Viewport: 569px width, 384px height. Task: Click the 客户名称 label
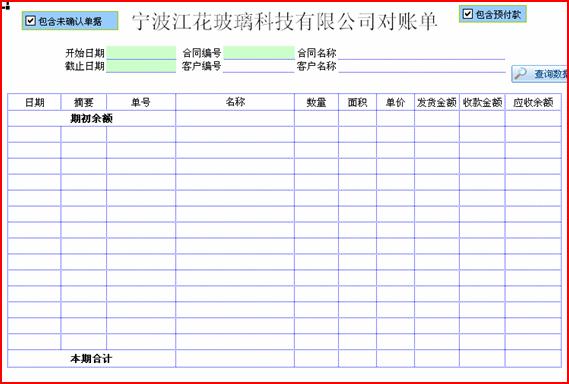pyautogui.click(x=317, y=66)
